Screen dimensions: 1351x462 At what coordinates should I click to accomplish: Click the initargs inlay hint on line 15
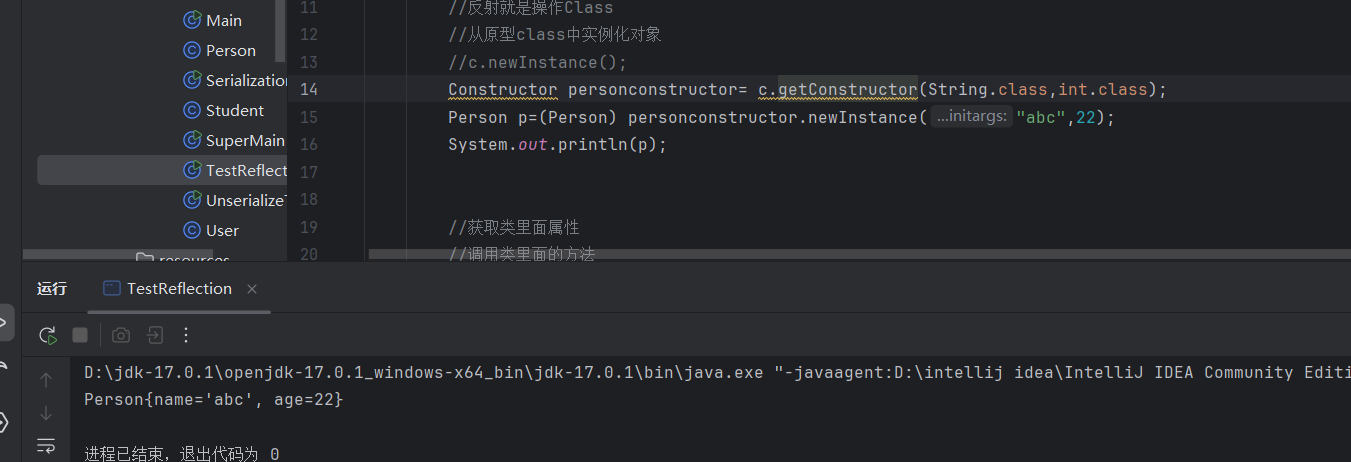(971, 117)
